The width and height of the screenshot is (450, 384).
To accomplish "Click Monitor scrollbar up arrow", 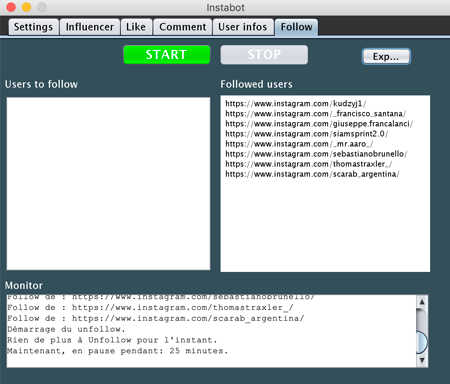I will 422,302.
